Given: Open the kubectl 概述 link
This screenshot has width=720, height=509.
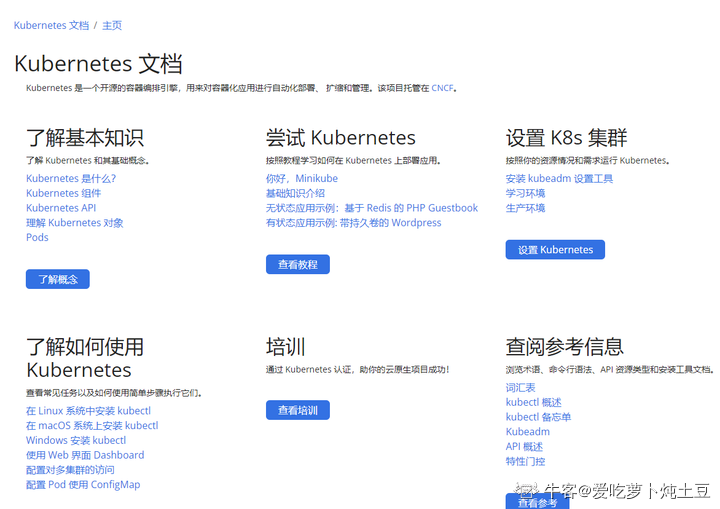Looking at the screenshot, I should pos(534,402).
